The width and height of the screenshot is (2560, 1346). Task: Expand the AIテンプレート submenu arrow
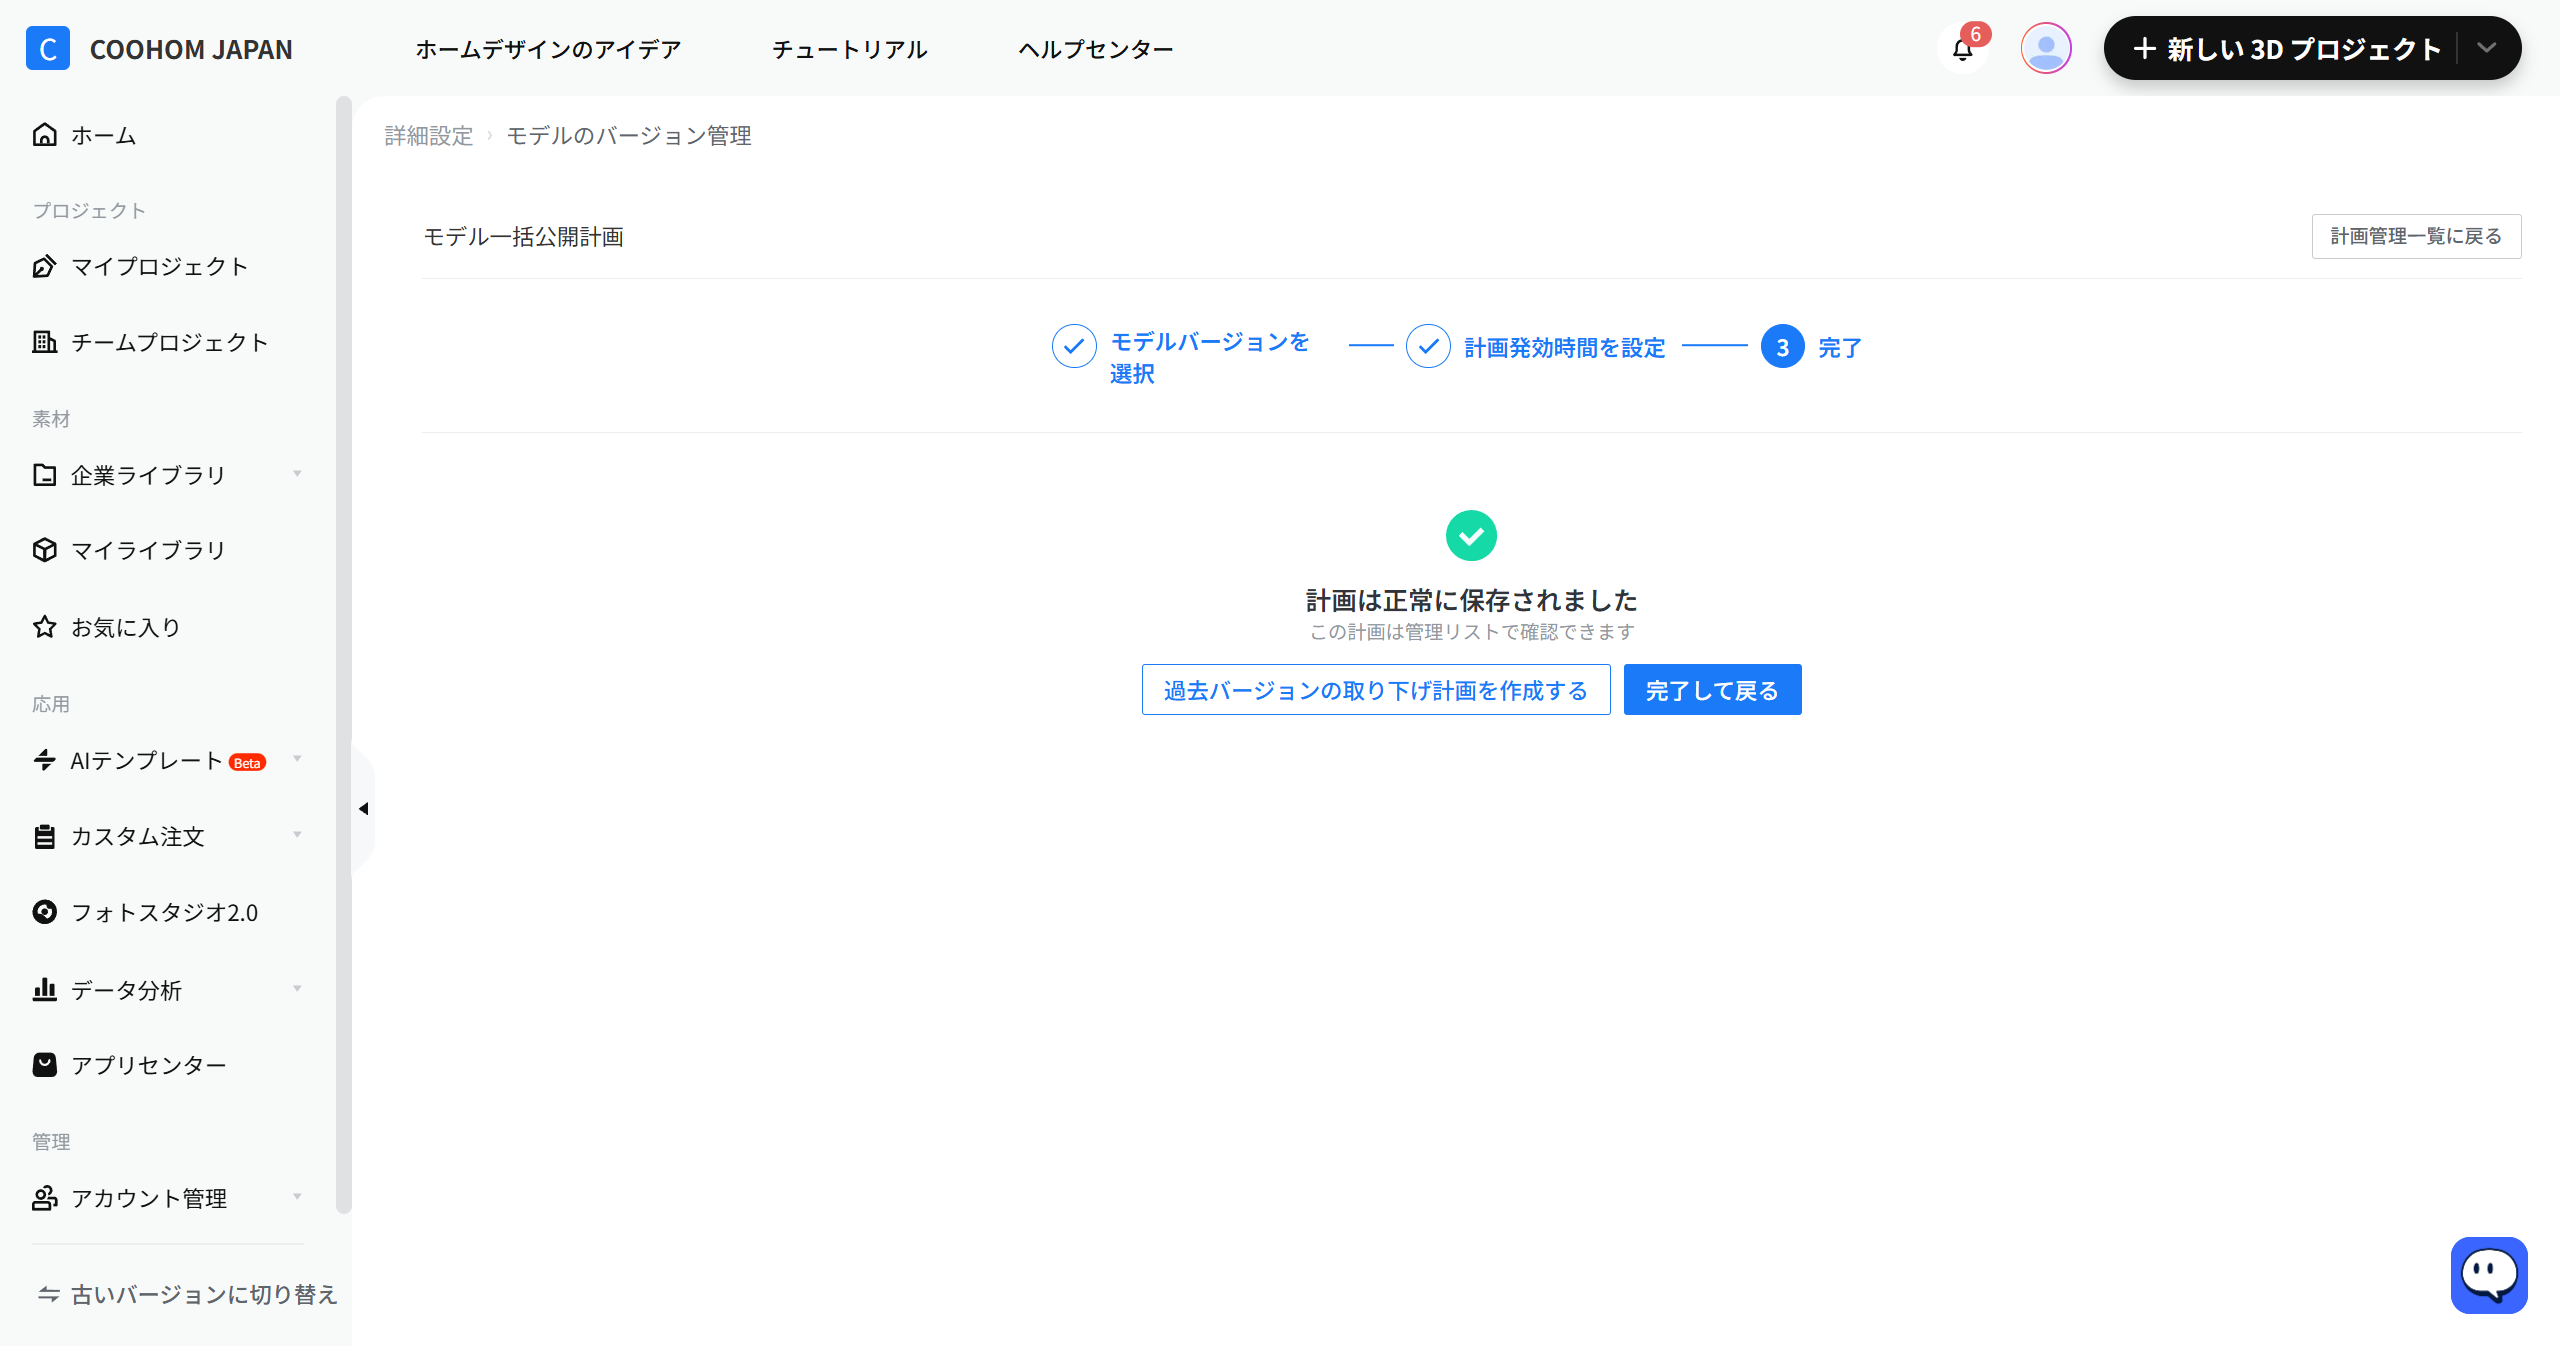tap(297, 758)
